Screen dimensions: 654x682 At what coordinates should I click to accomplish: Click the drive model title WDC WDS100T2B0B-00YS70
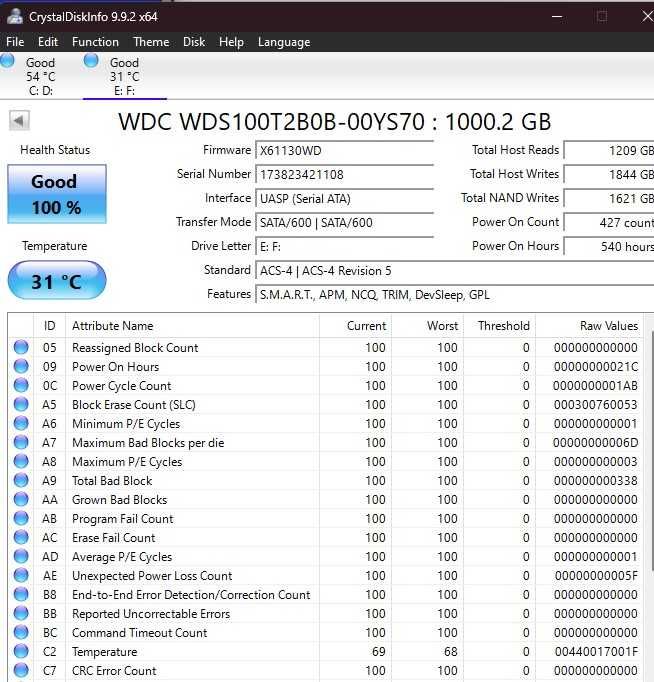pyautogui.click(x=271, y=121)
